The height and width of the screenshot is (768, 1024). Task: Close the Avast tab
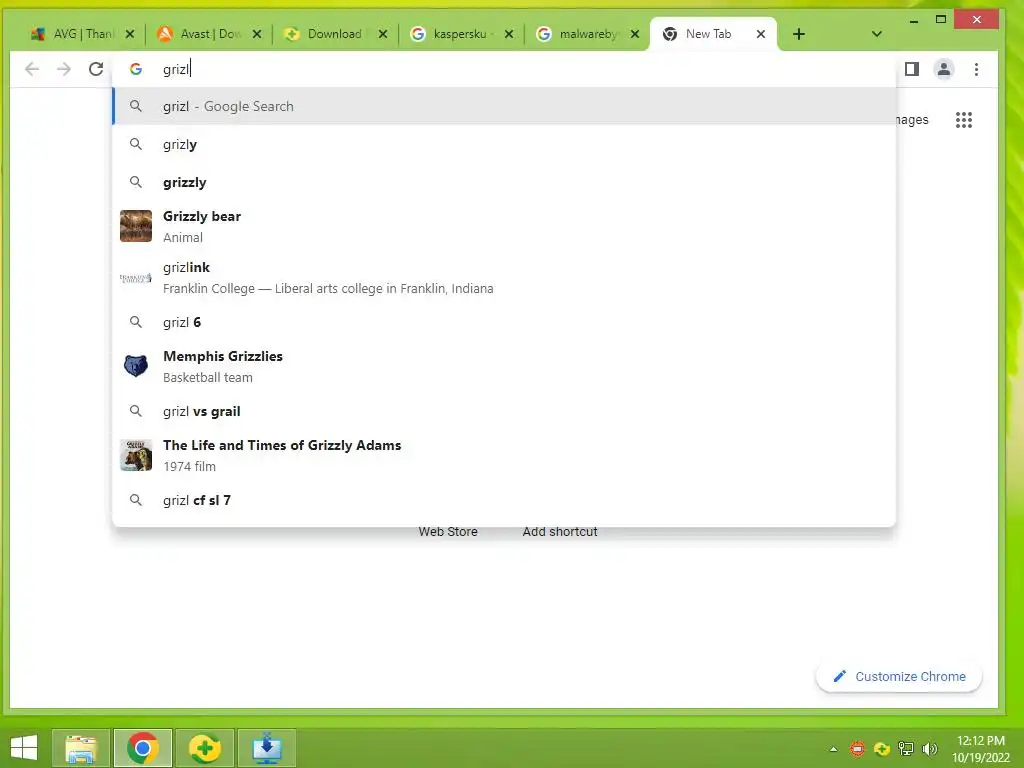click(257, 34)
